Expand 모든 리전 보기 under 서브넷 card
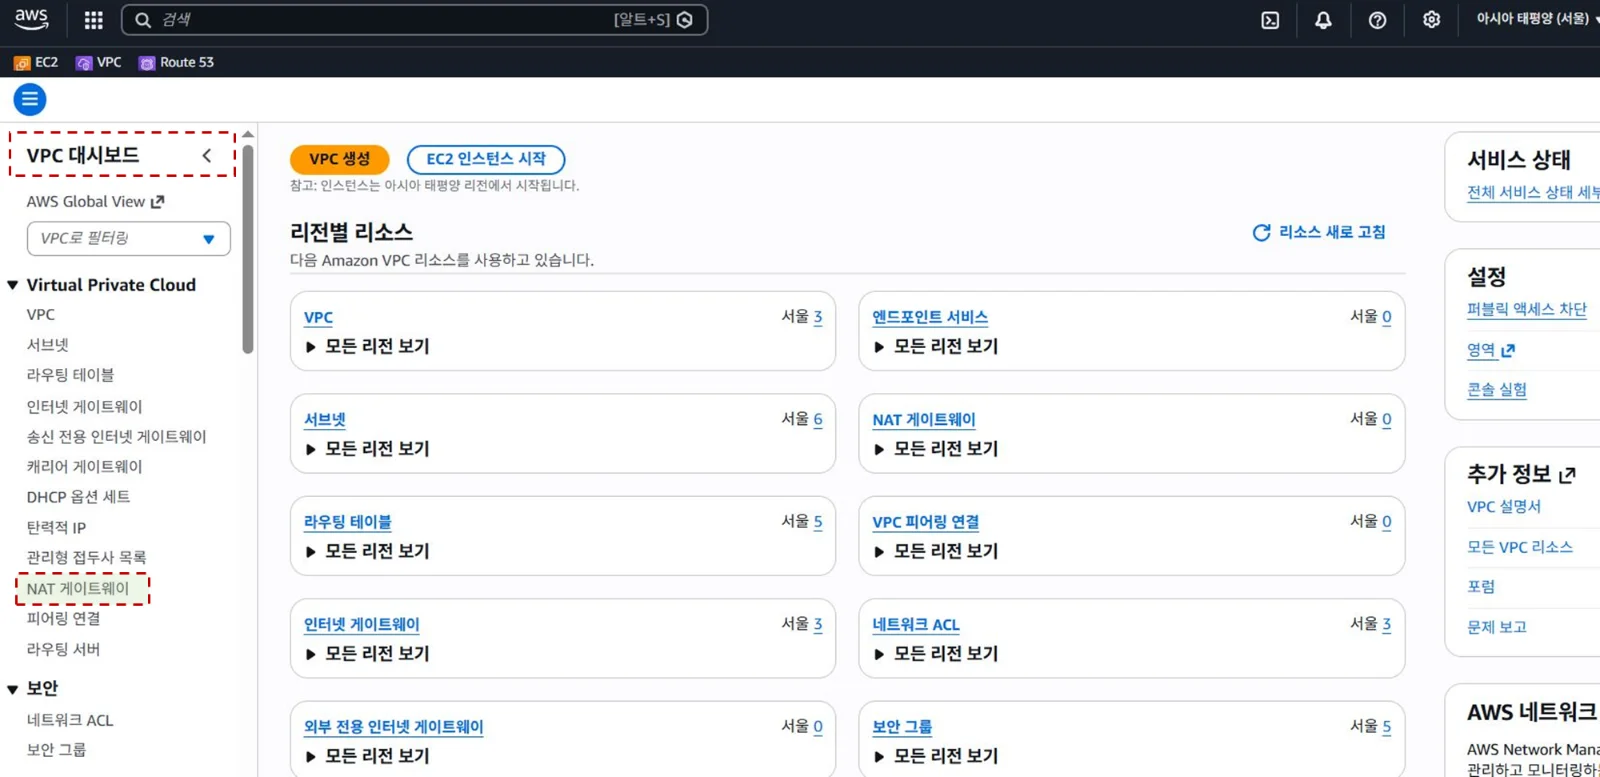This screenshot has width=1600, height=777. click(367, 449)
